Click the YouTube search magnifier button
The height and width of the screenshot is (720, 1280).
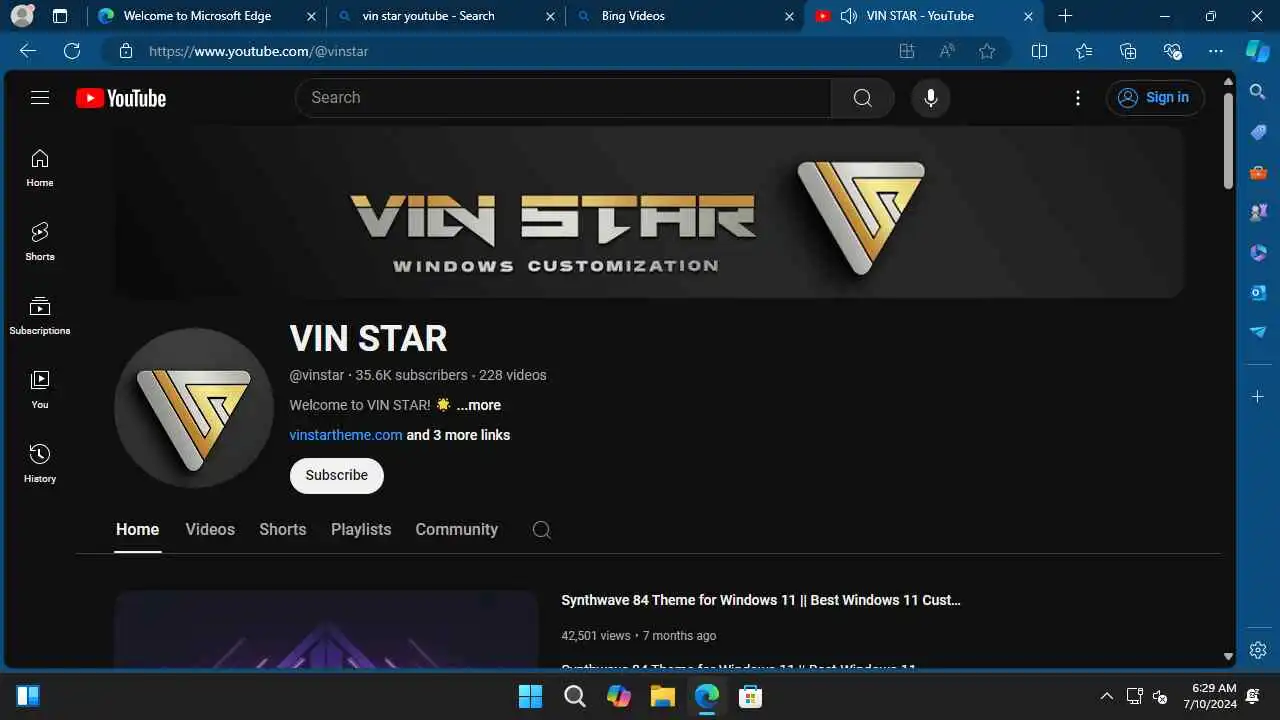click(x=862, y=98)
